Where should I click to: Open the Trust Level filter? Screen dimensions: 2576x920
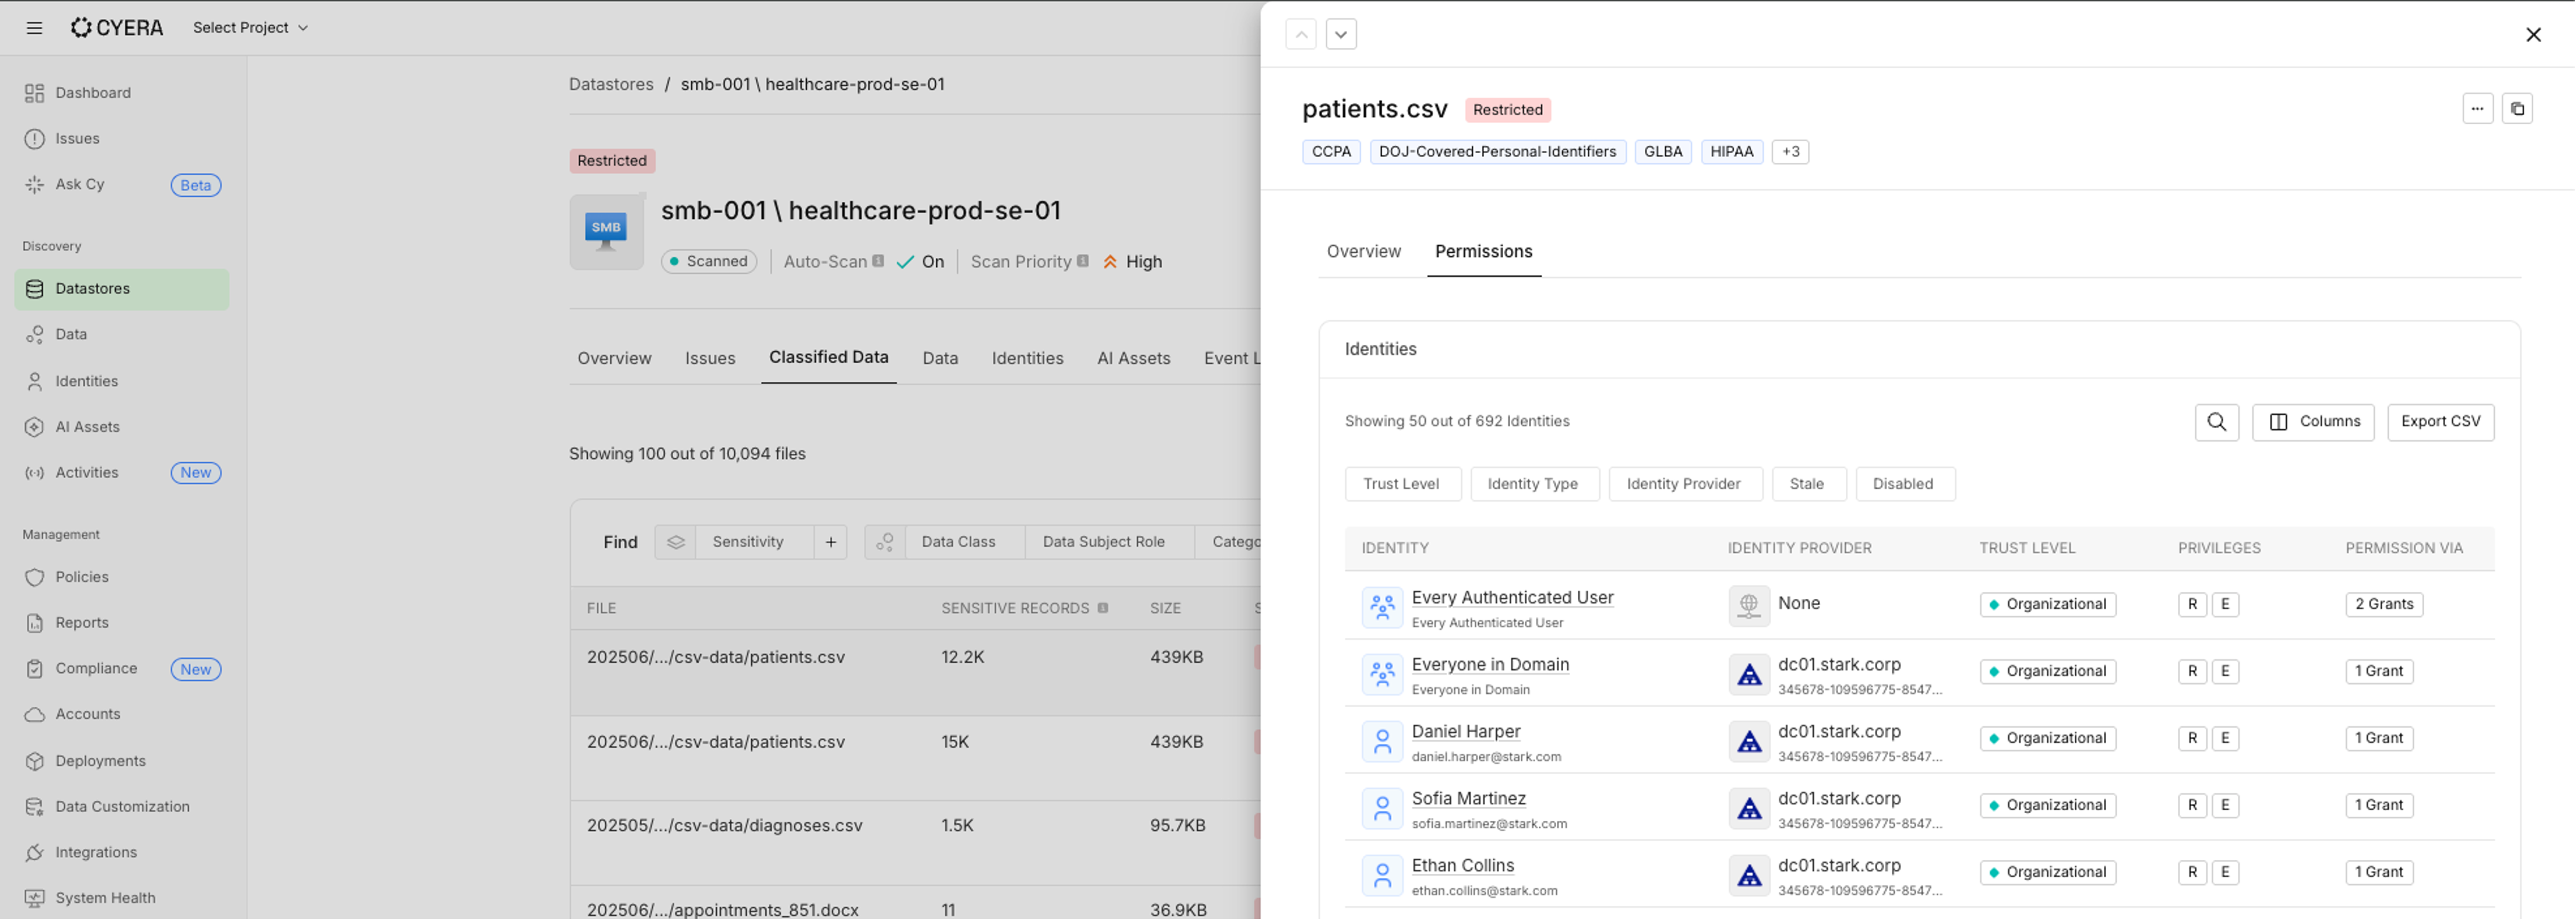(1403, 484)
